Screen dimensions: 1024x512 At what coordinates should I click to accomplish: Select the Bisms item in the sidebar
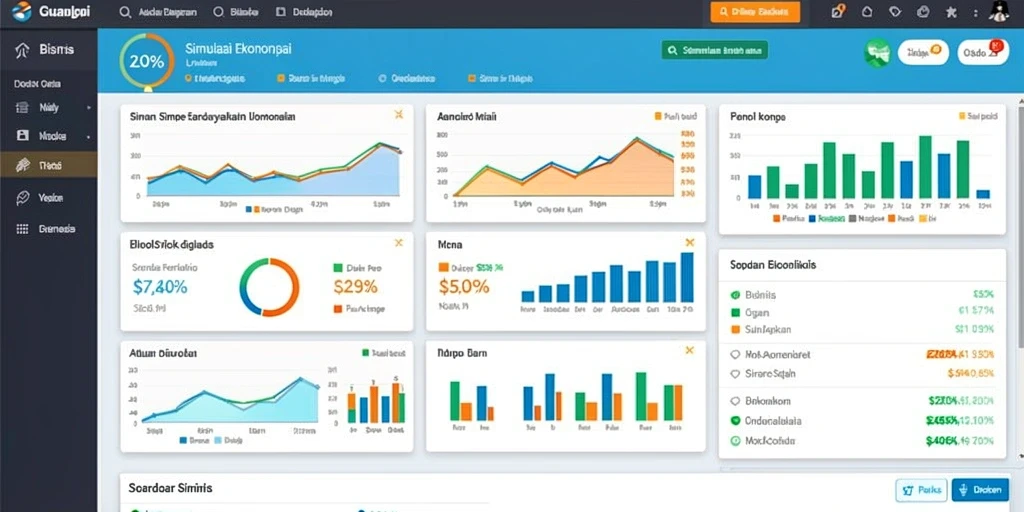48,50
